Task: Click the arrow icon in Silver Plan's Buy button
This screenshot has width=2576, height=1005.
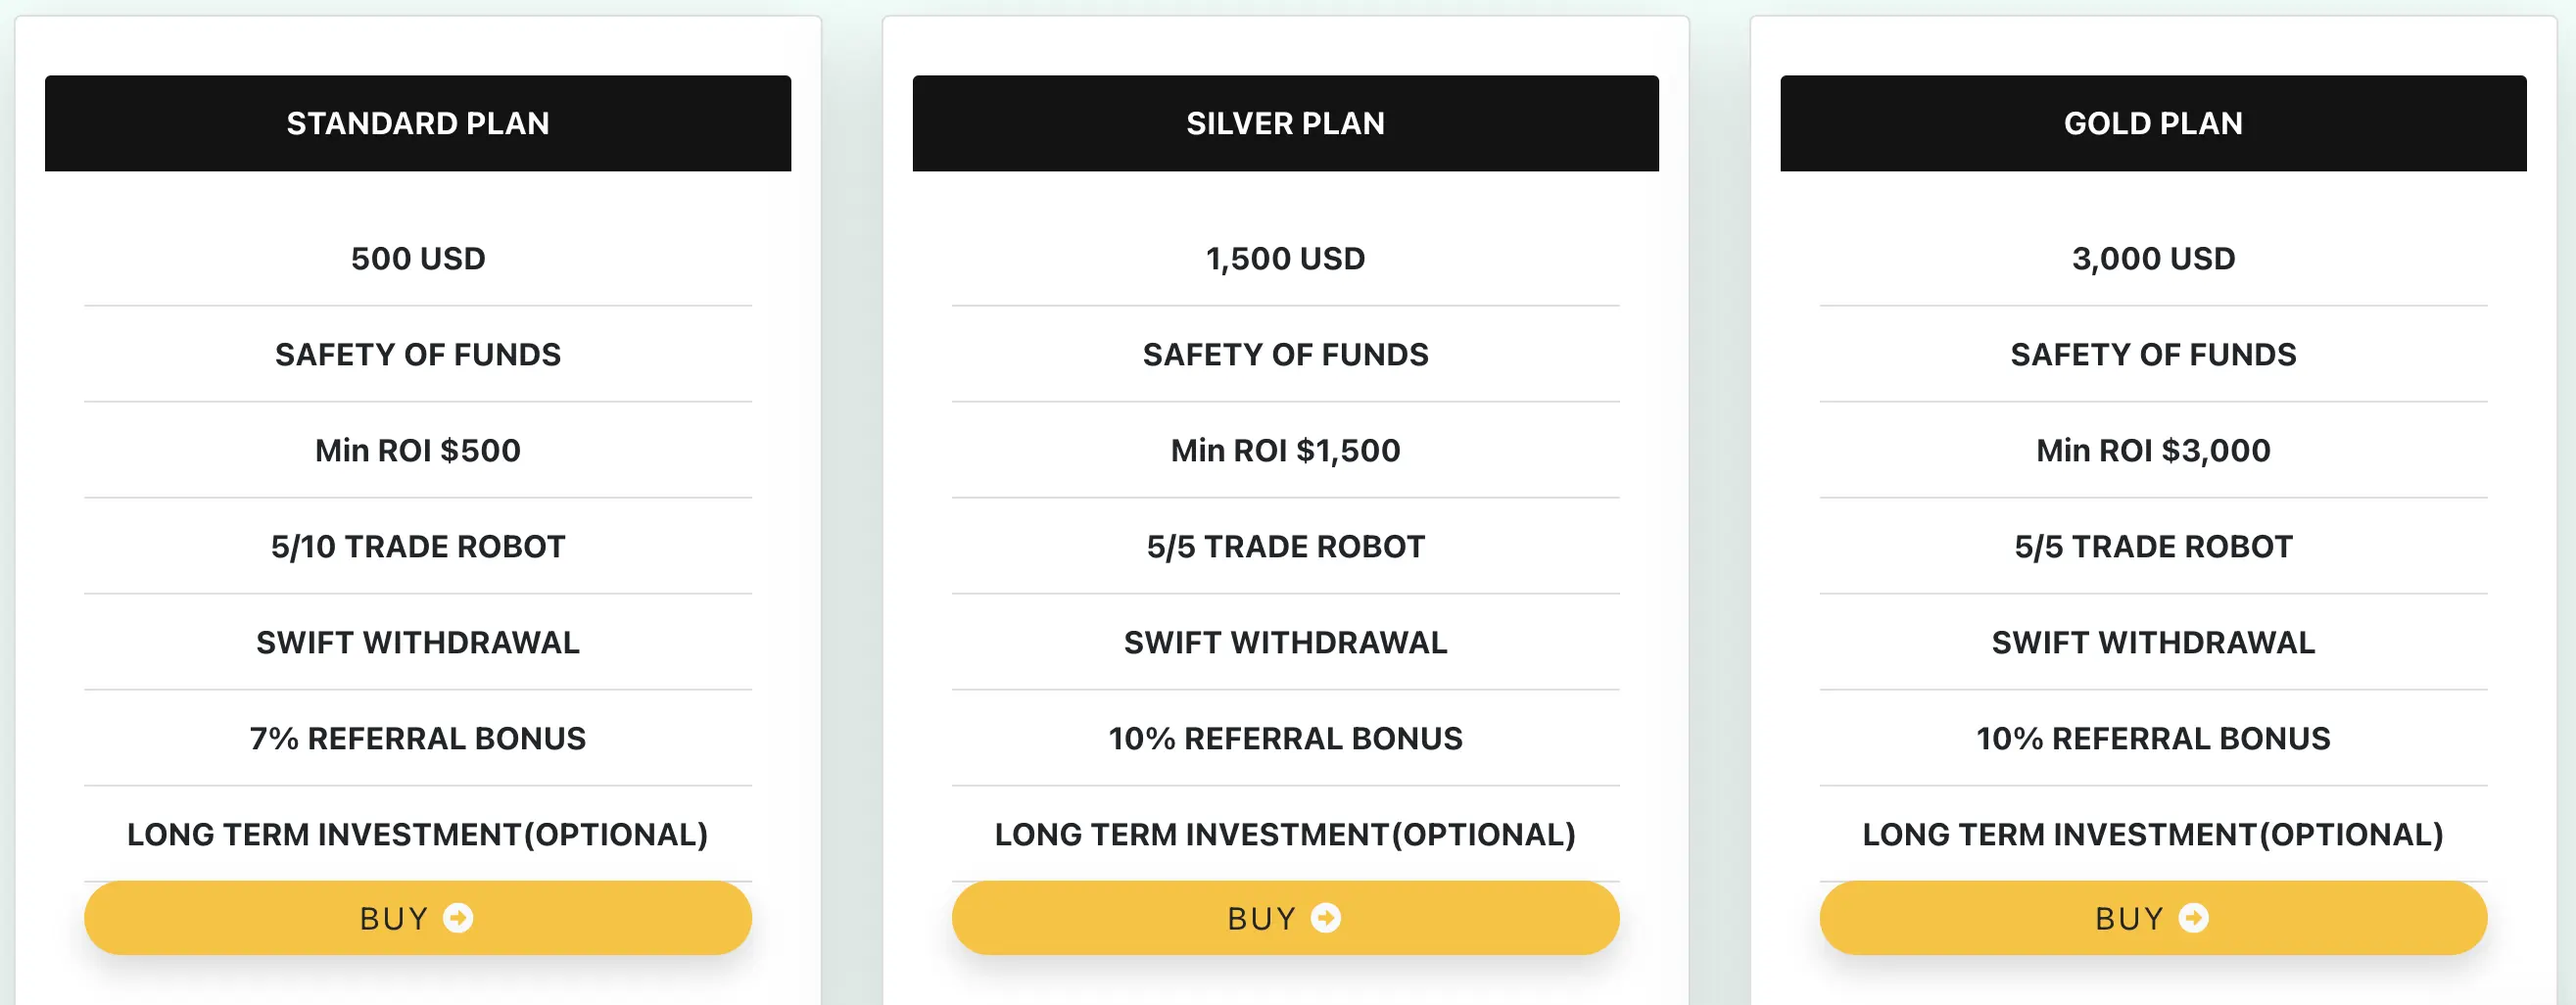Action: 1326,917
